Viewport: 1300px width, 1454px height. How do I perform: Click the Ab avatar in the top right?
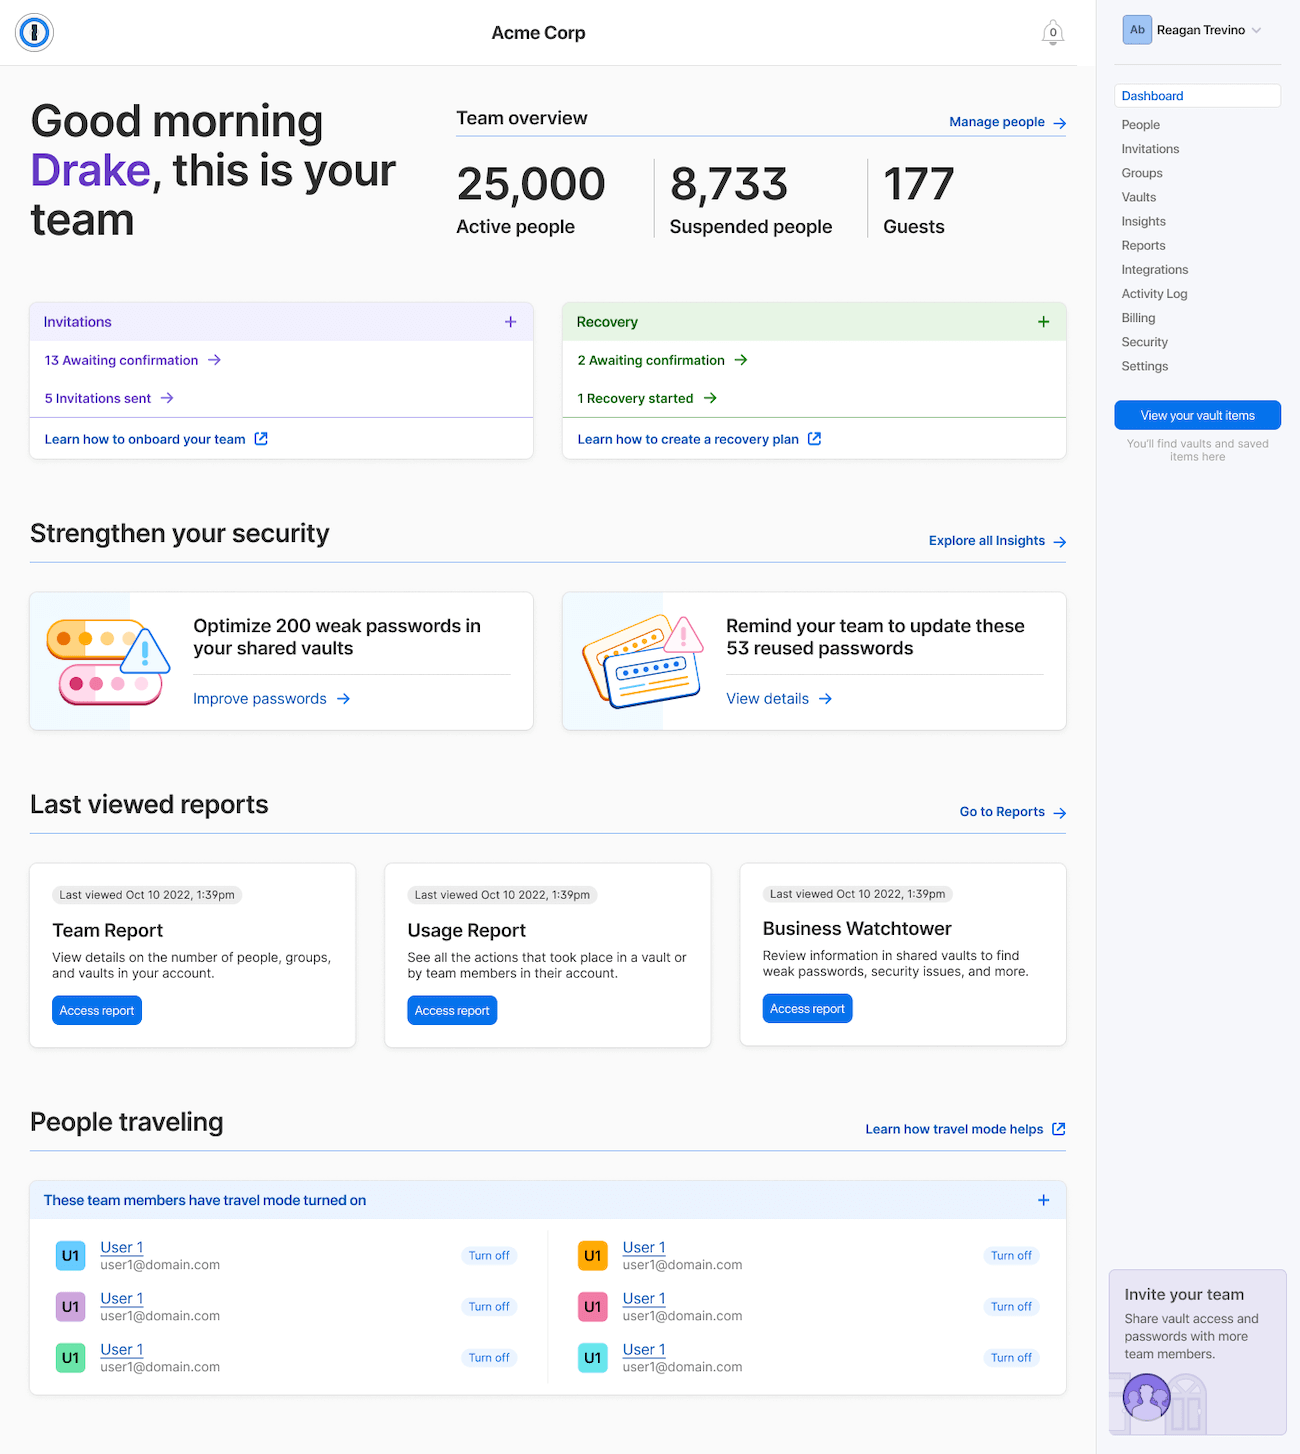click(1137, 29)
